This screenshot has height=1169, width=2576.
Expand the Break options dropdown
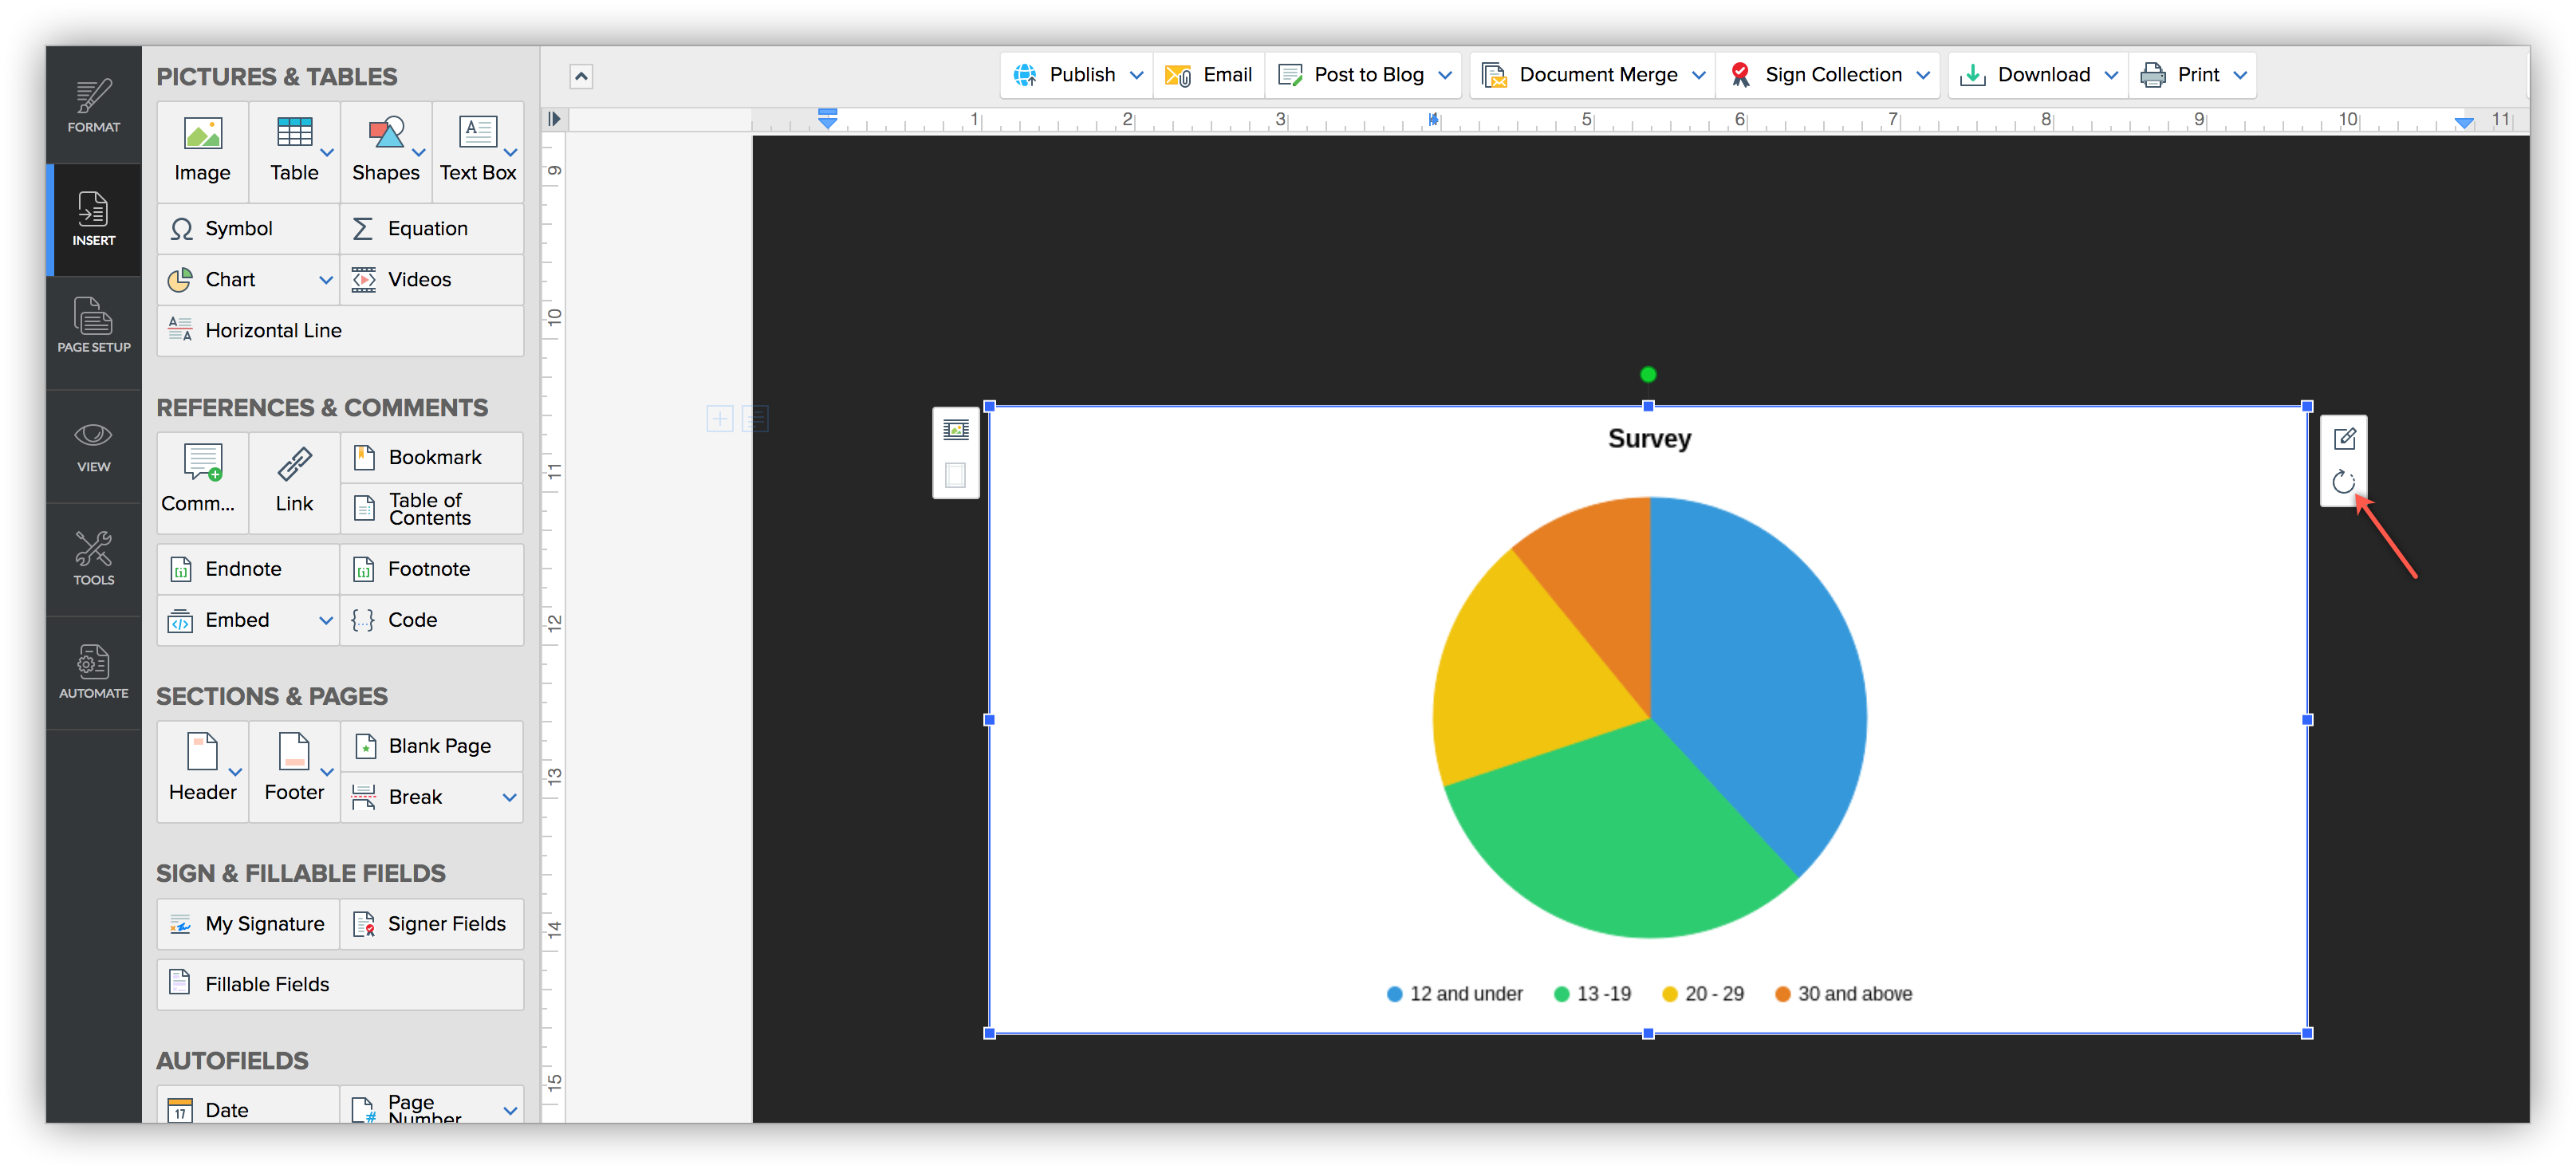coord(509,797)
